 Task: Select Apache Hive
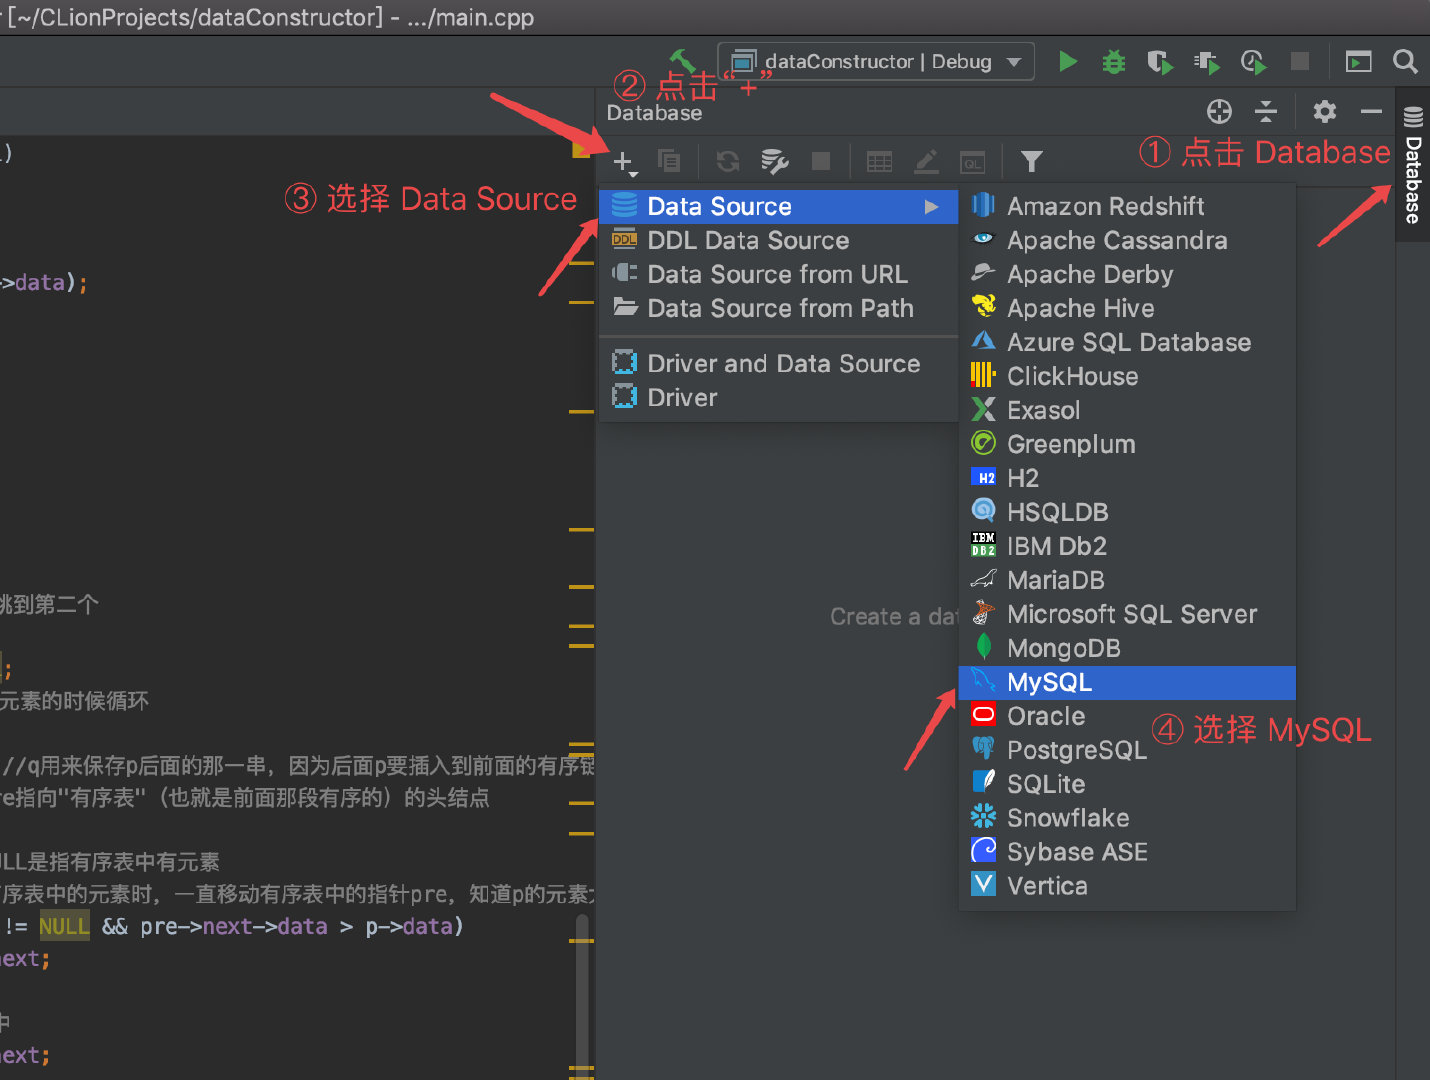pos(1127,309)
